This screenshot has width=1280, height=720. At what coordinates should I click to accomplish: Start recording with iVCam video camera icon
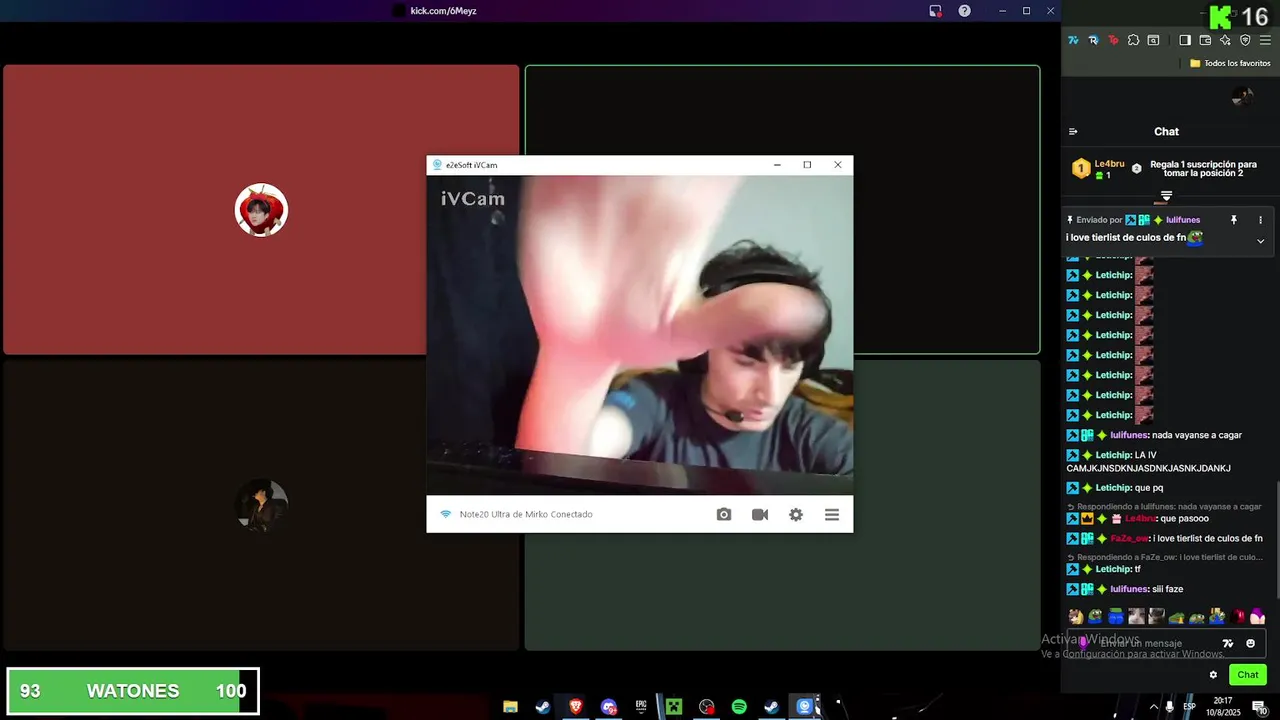coord(760,514)
